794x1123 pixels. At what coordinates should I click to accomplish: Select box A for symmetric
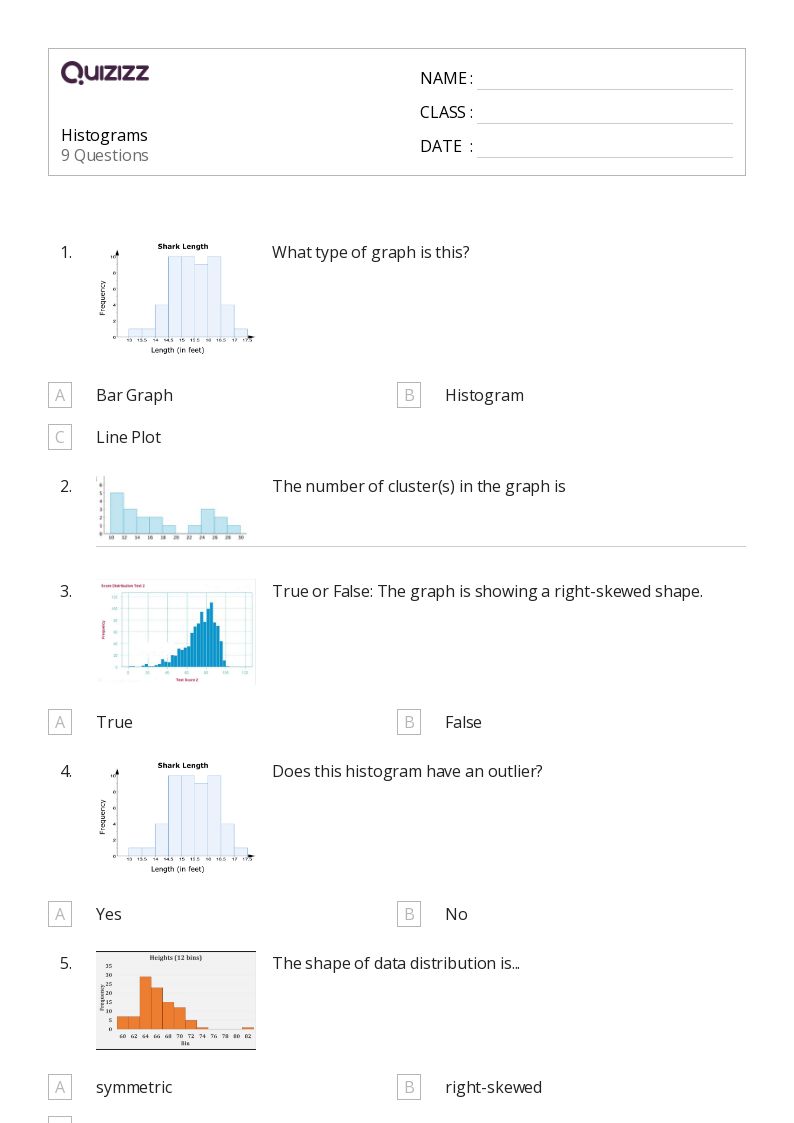coord(60,1087)
